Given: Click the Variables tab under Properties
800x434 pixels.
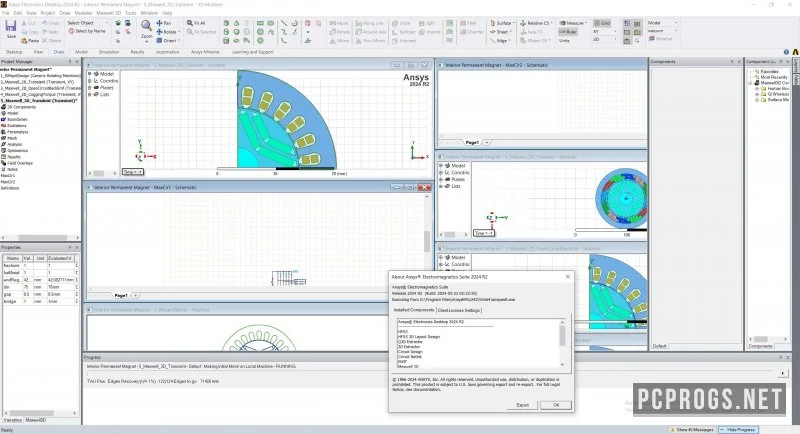Looking at the screenshot, I should pos(12,420).
